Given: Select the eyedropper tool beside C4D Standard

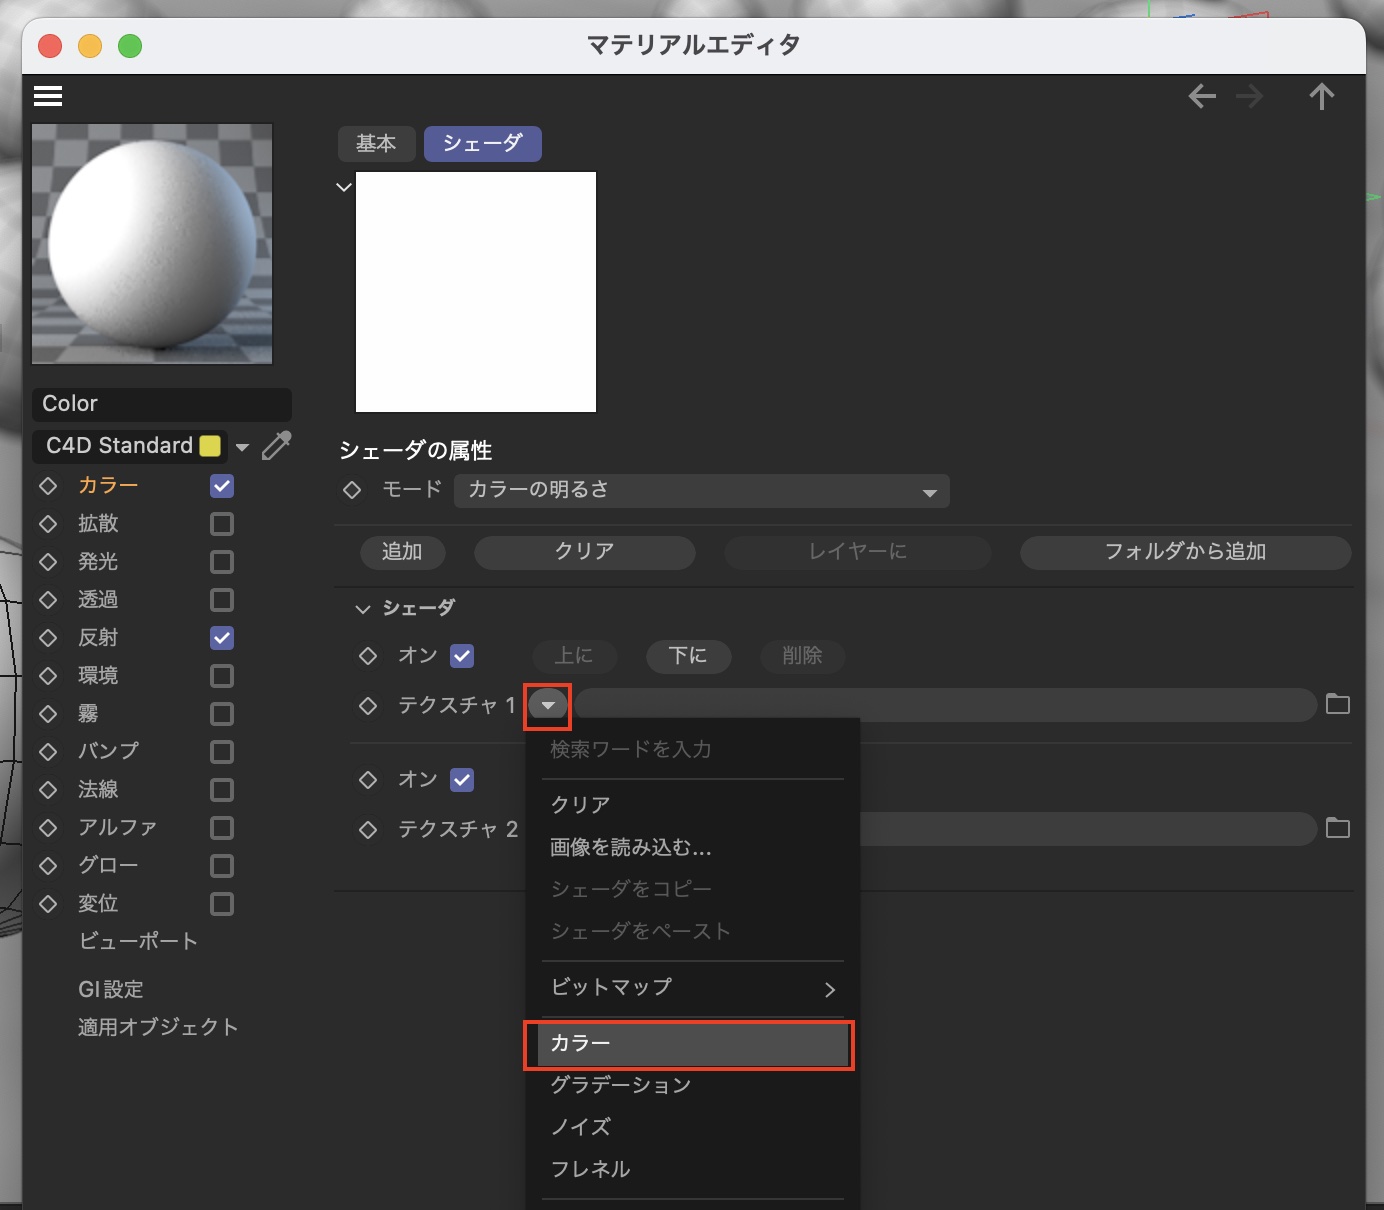Looking at the screenshot, I should pos(276,446).
